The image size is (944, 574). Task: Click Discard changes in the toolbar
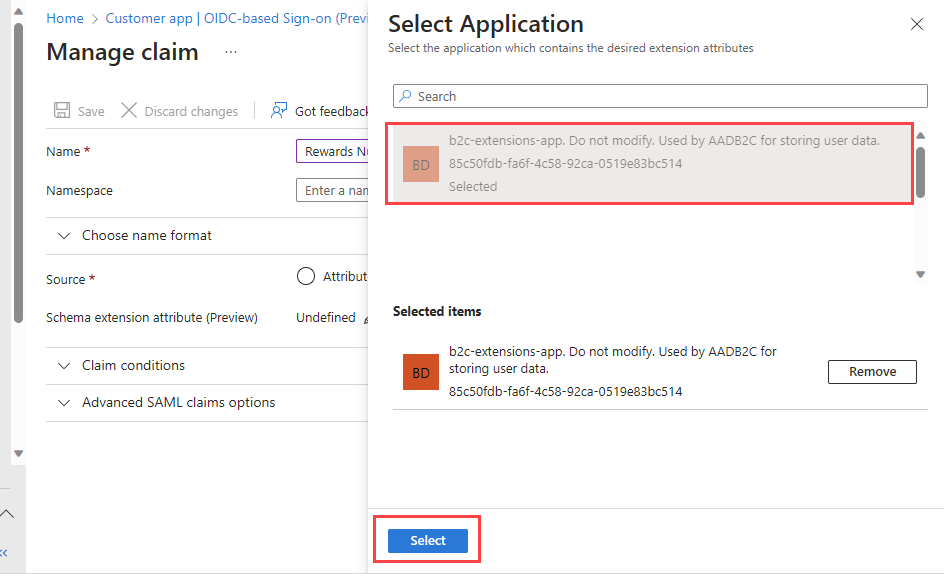(x=179, y=111)
